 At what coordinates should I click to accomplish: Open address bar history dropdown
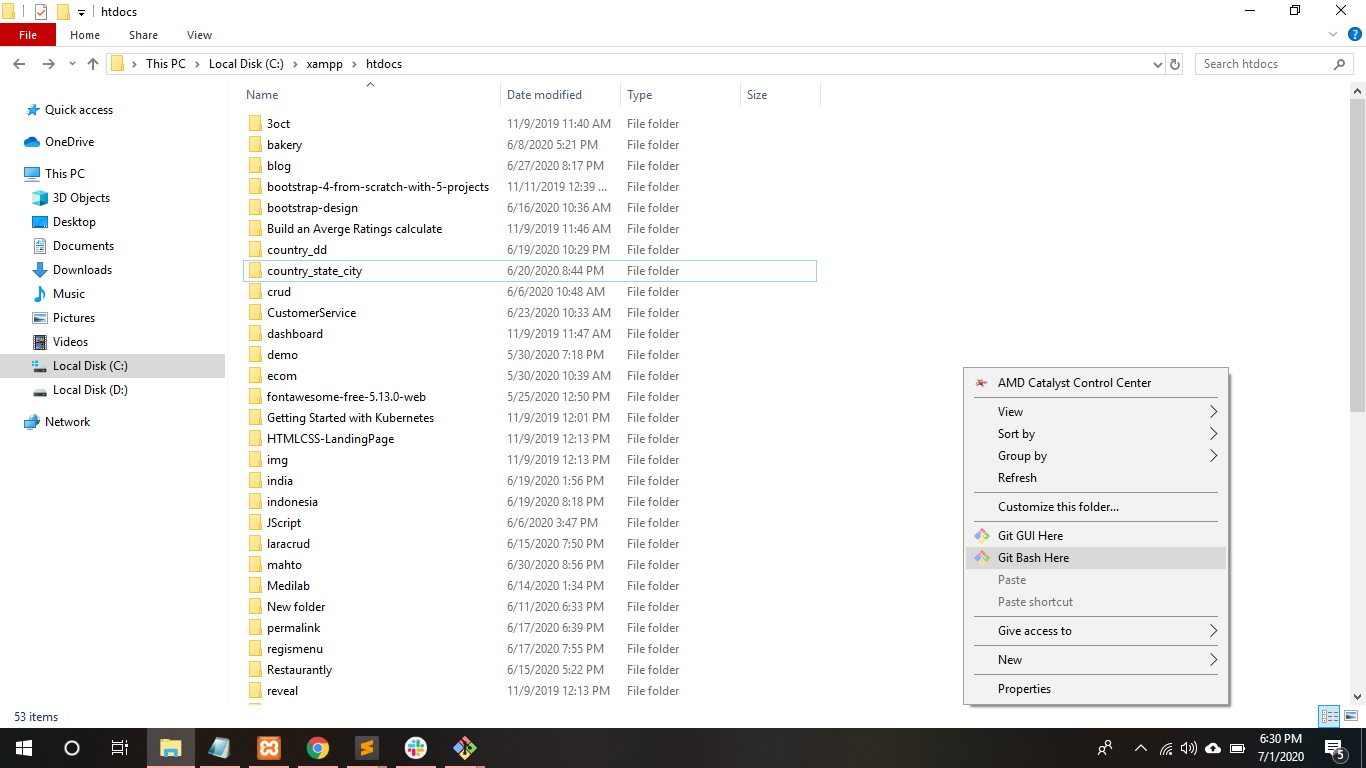pos(1158,64)
